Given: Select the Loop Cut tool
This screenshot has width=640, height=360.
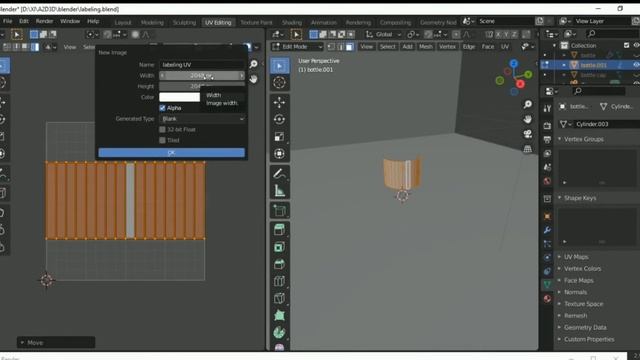Looking at the screenshot, I should click(x=280, y=281).
